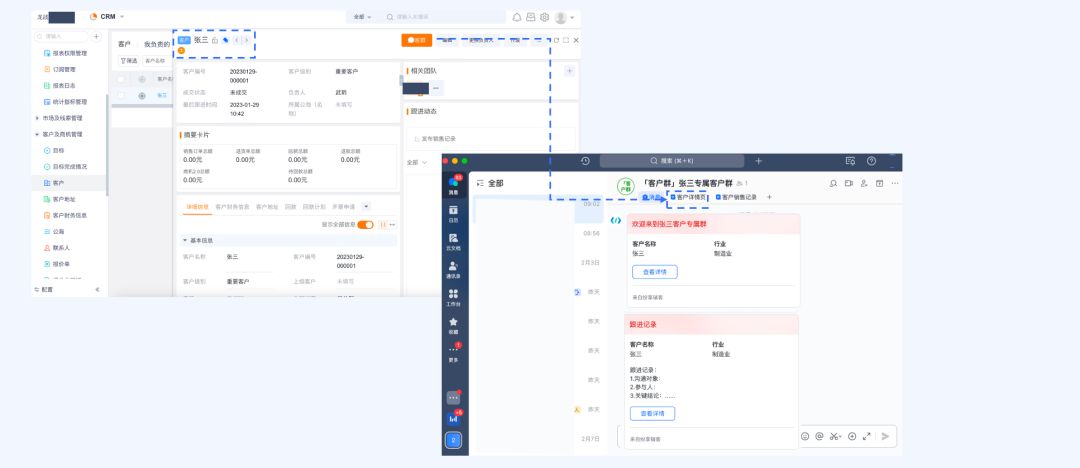Click the lock icon next to 张三
Viewport: 1080px width, 468px height.
click(215, 41)
